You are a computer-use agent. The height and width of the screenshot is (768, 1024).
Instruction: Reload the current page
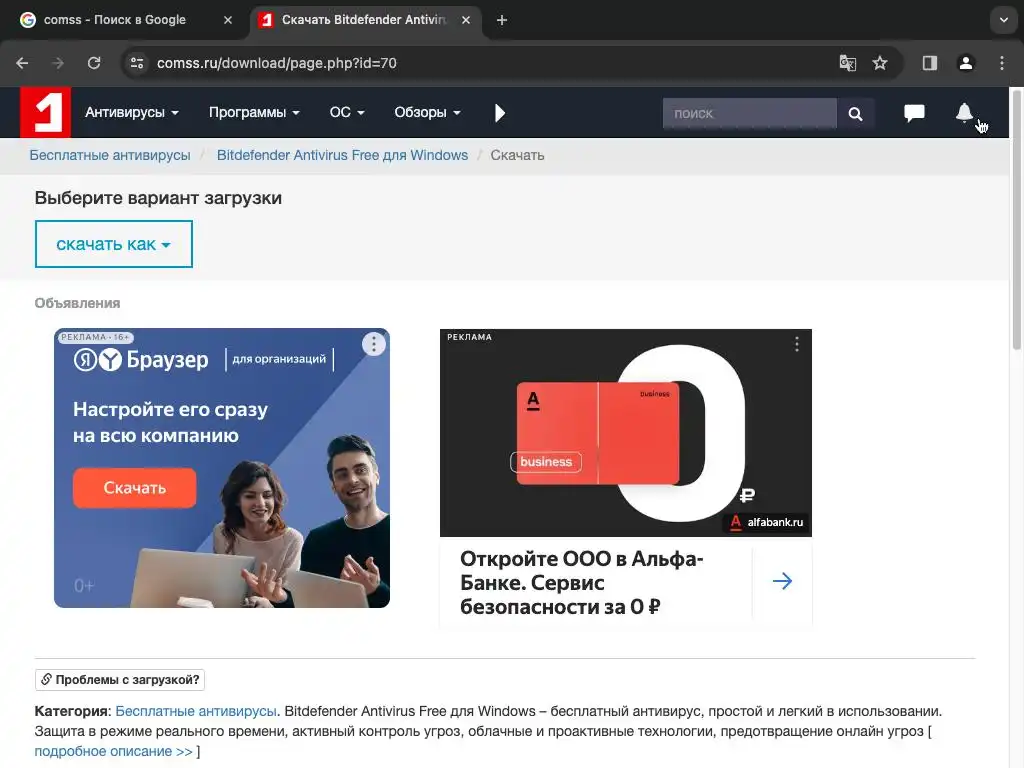click(x=94, y=63)
